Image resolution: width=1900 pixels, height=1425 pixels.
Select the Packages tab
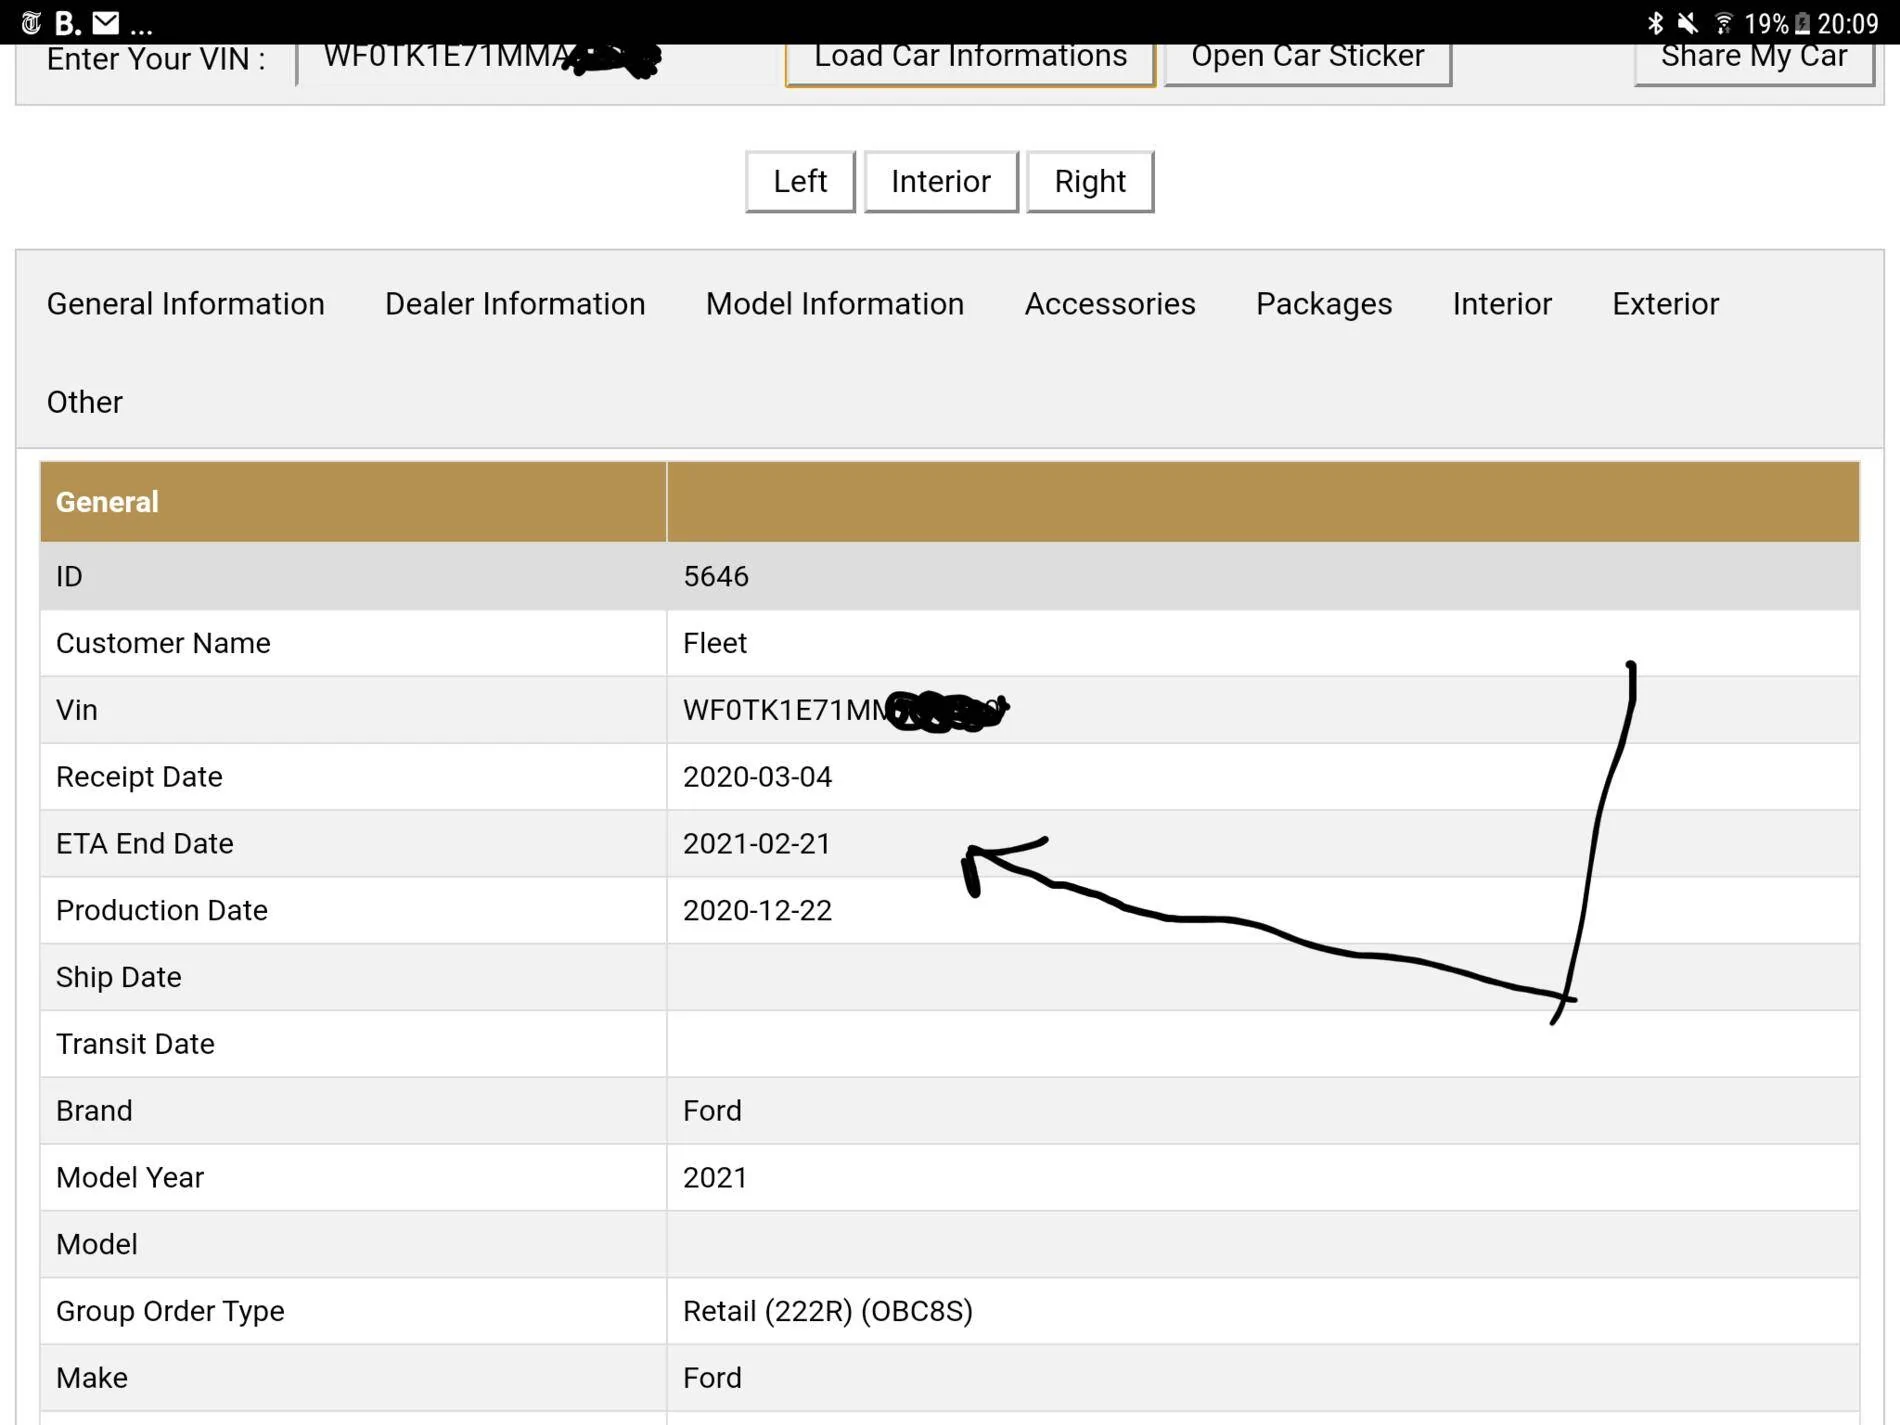[x=1324, y=303]
